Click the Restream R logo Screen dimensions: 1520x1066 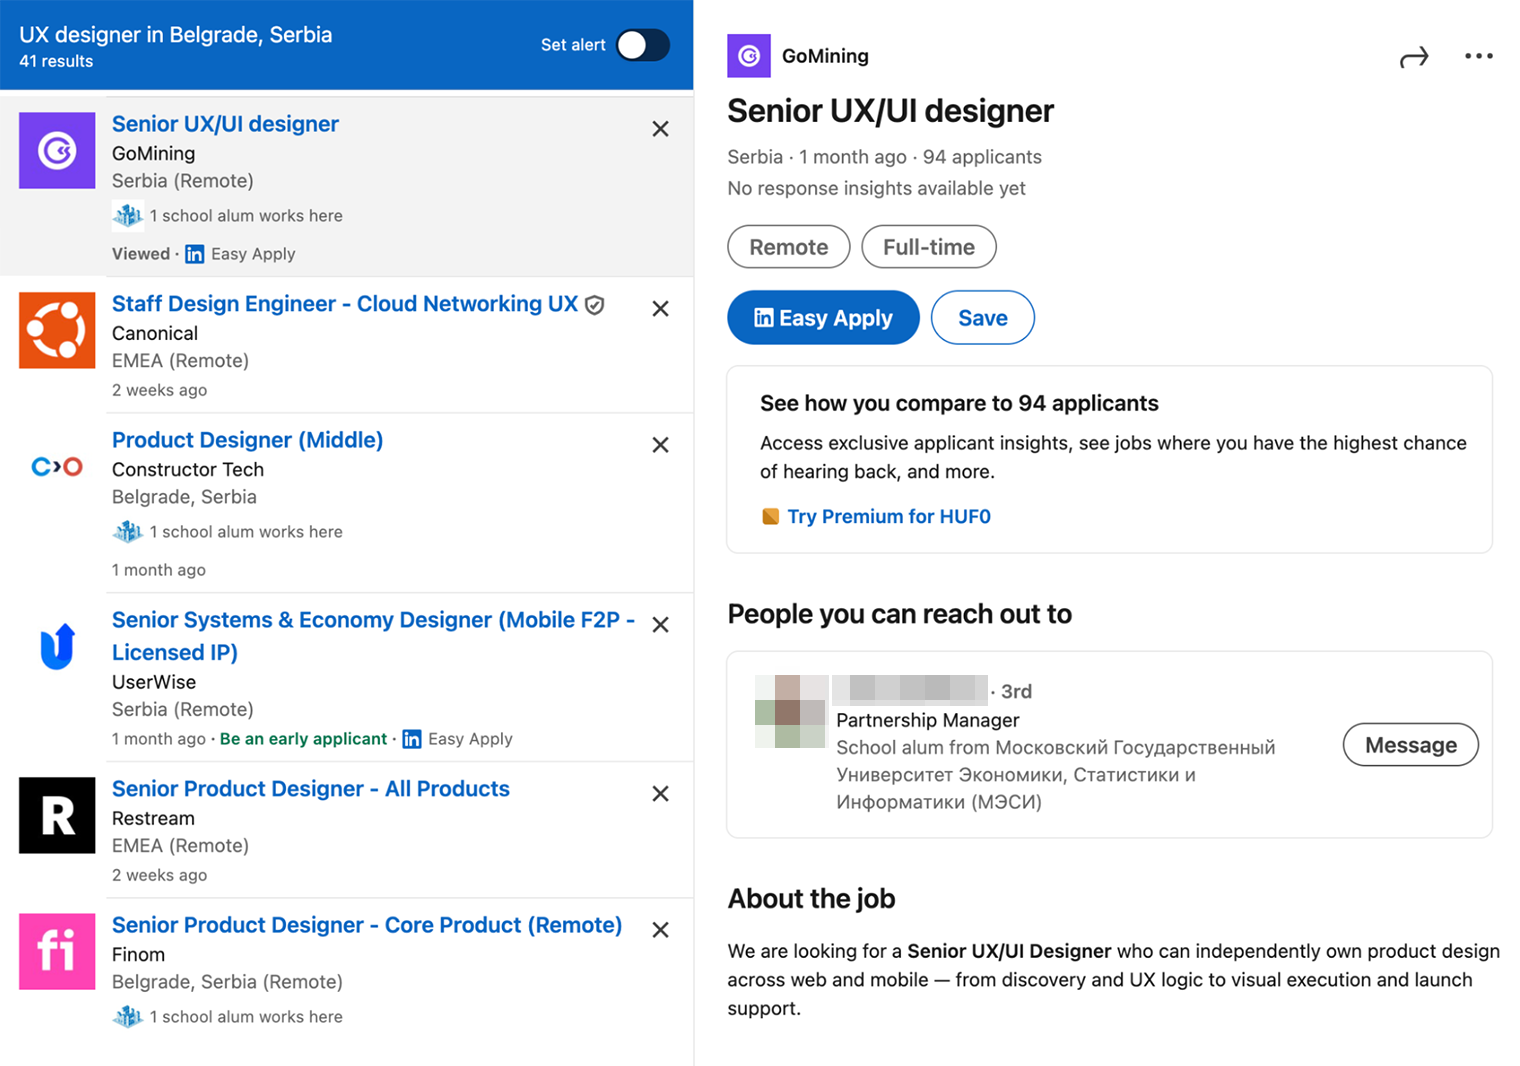(x=57, y=816)
